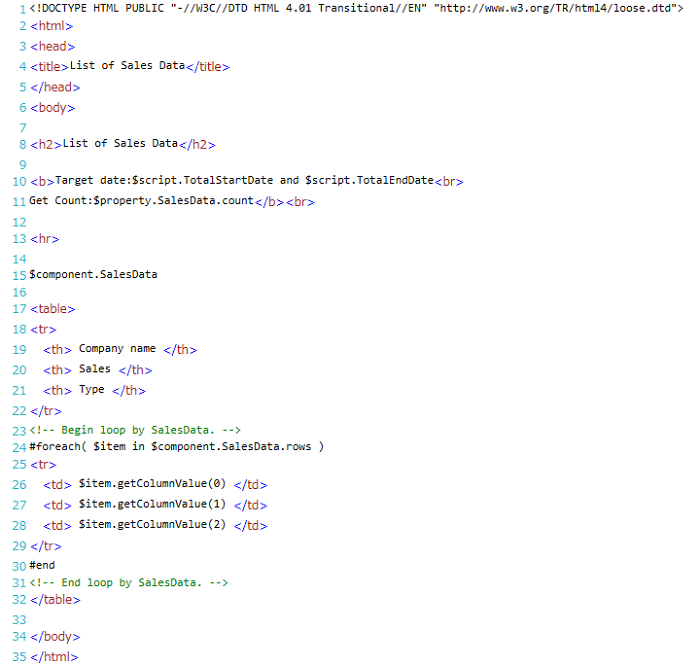Click line number 35 in the gutter
This screenshot has width=700, height=665.
click(x=19, y=657)
